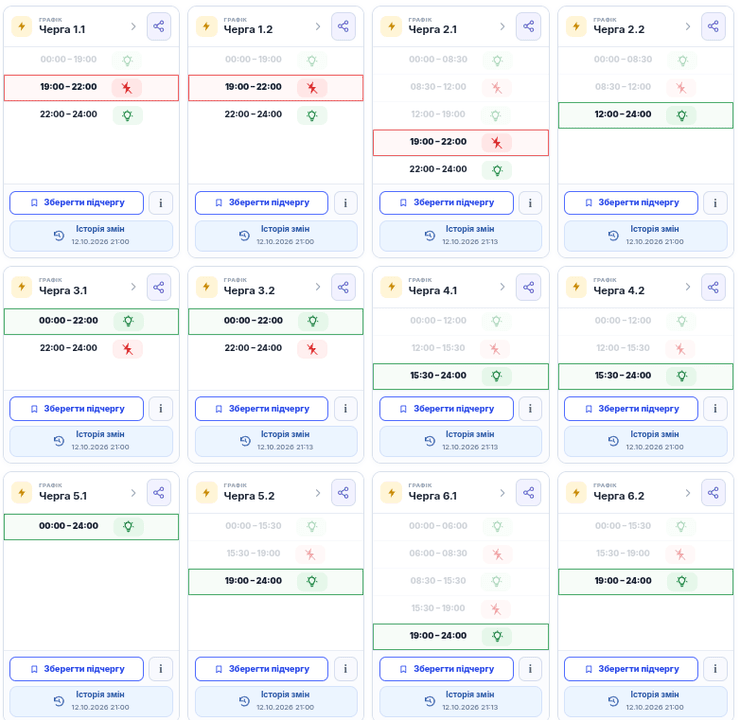
Task: Expand Черга 4.1 details chevron
Action: point(503,287)
